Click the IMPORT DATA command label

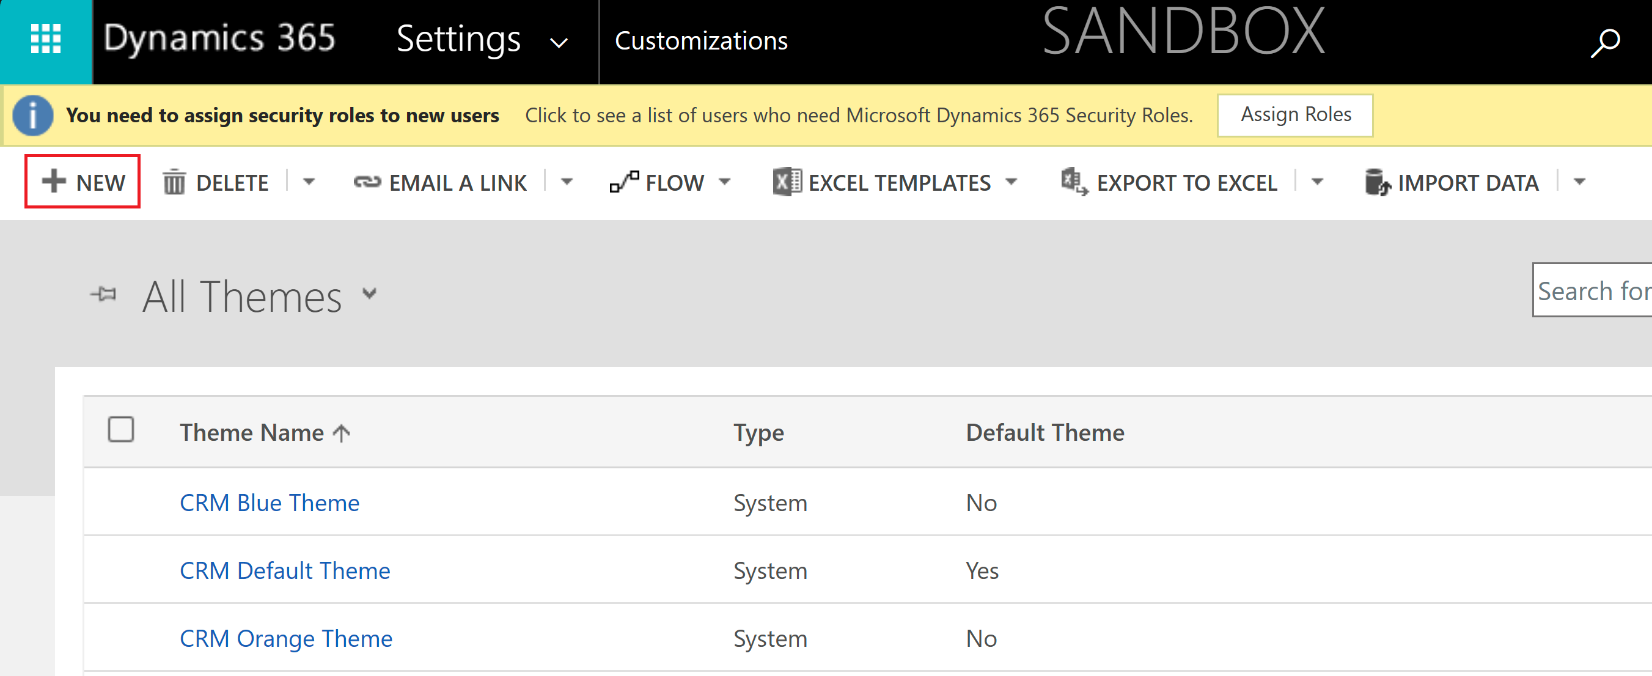click(1468, 183)
